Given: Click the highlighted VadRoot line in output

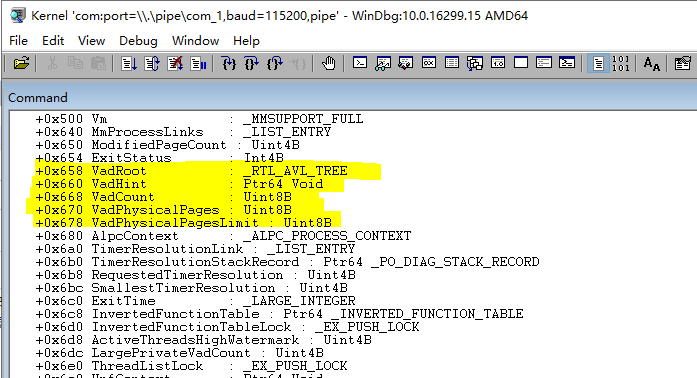Looking at the screenshot, I should [x=191, y=171].
